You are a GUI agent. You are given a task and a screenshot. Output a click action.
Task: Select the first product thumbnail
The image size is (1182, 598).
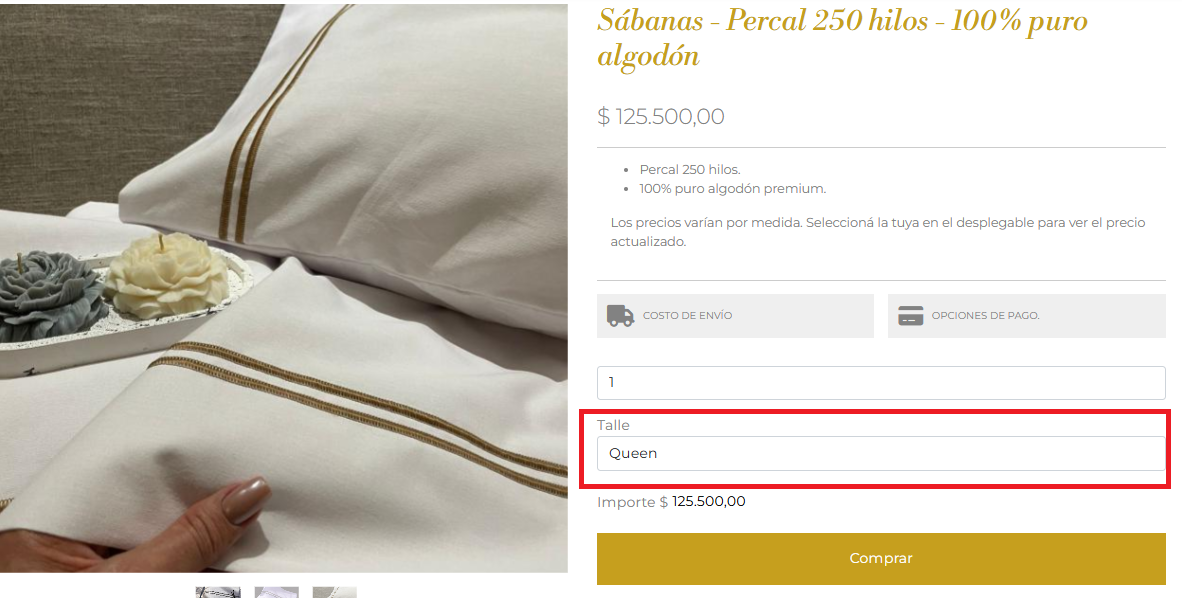pos(218,592)
